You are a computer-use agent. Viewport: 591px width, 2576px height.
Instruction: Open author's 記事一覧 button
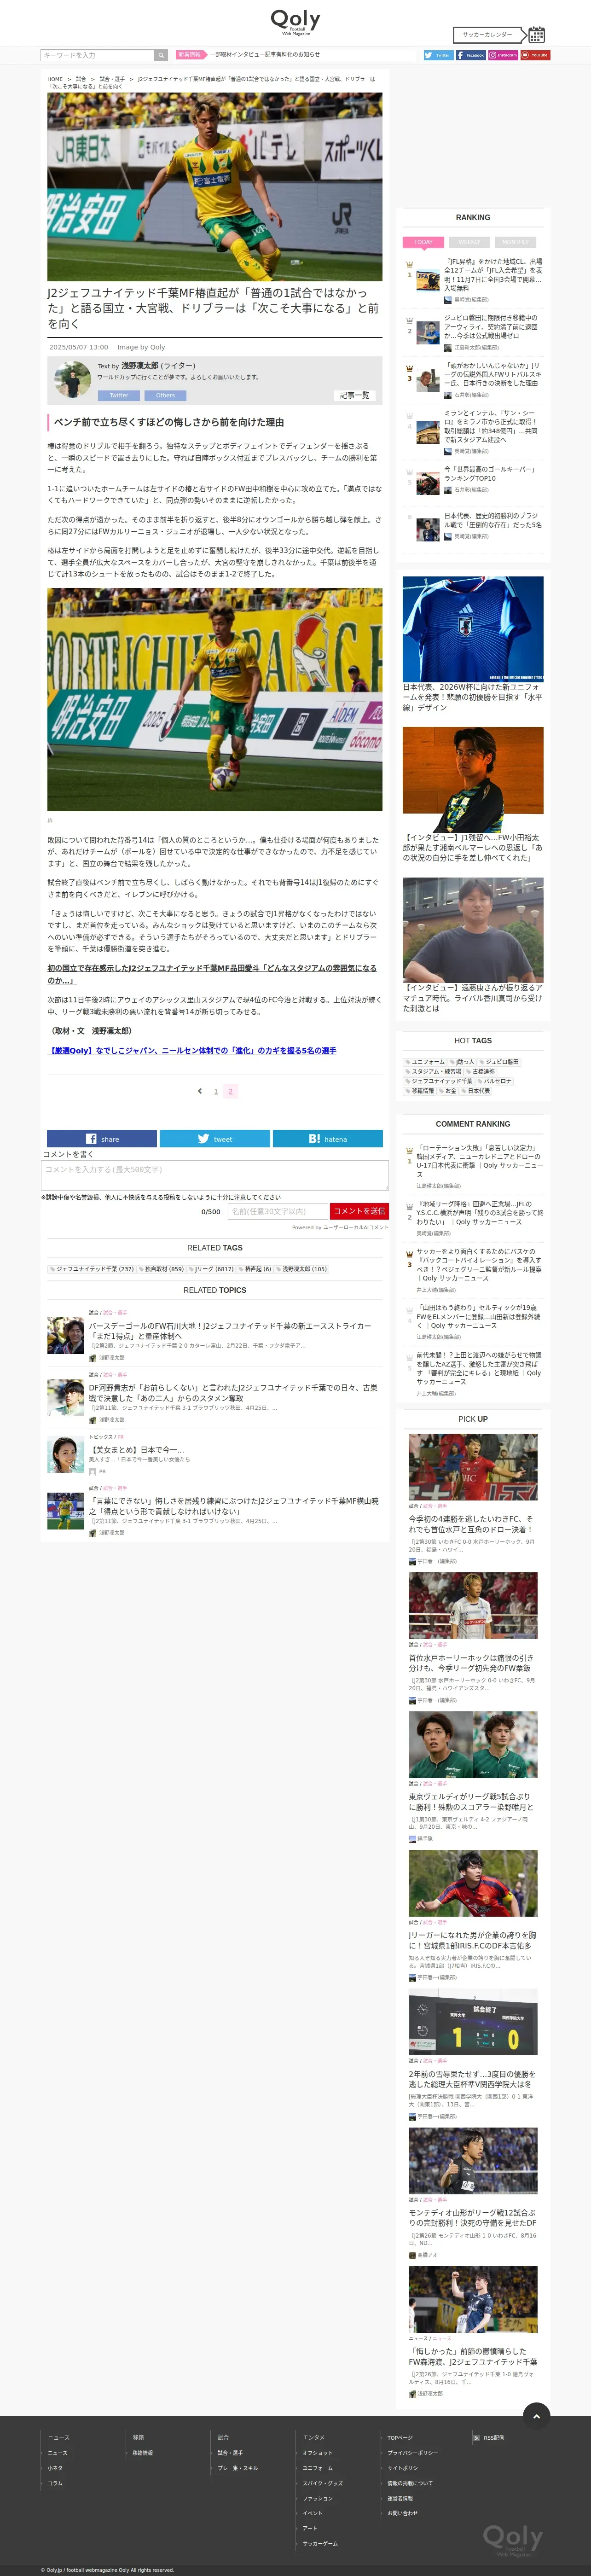coord(354,395)
